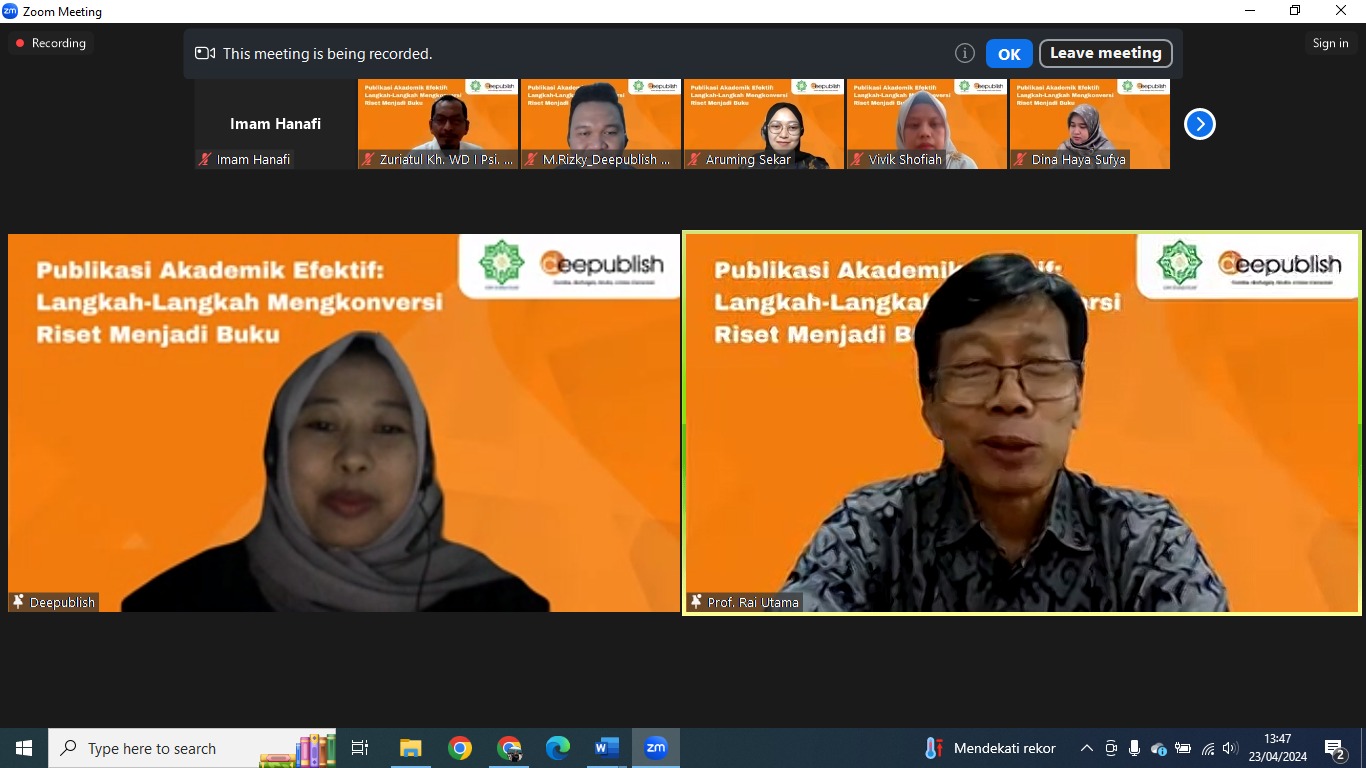Select Aruming Sekar video thumbnail

coord(764,124)
